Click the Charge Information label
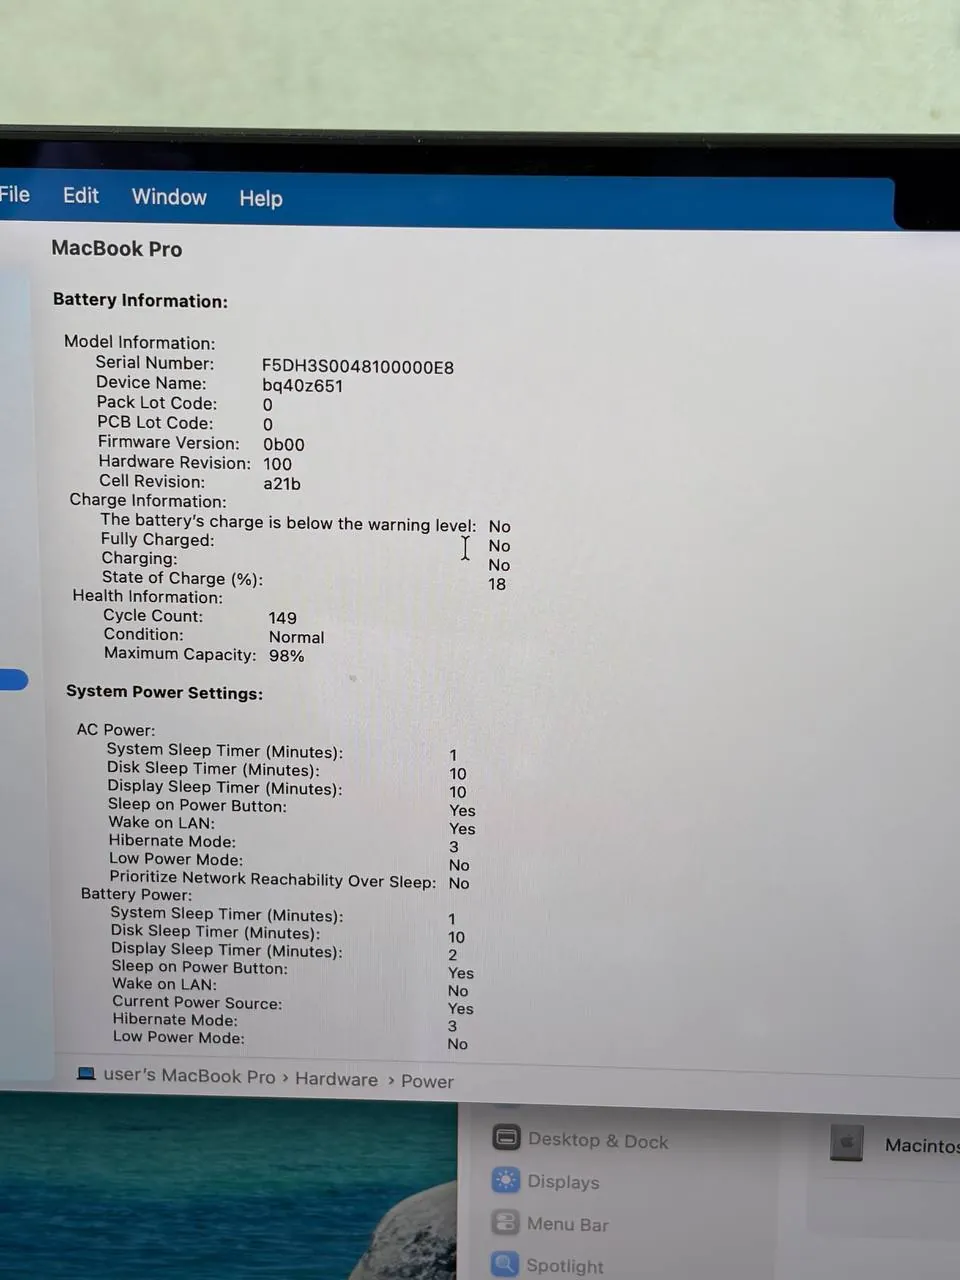960x1280 pixels. [x=148, y=500]
